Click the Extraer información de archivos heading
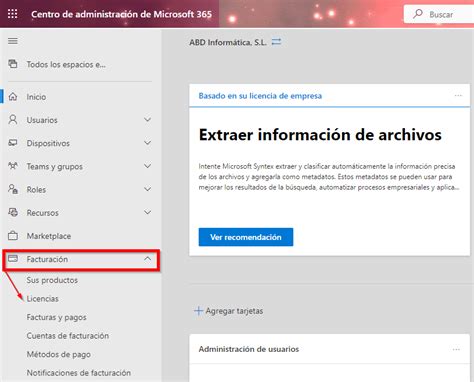 (x=320, y=135)
